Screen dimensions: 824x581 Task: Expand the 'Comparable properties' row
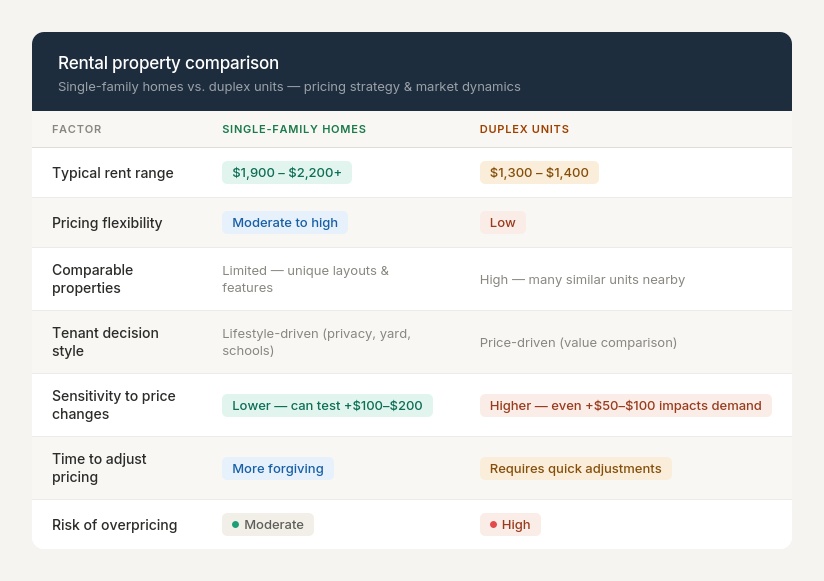(x=92, y=279)
